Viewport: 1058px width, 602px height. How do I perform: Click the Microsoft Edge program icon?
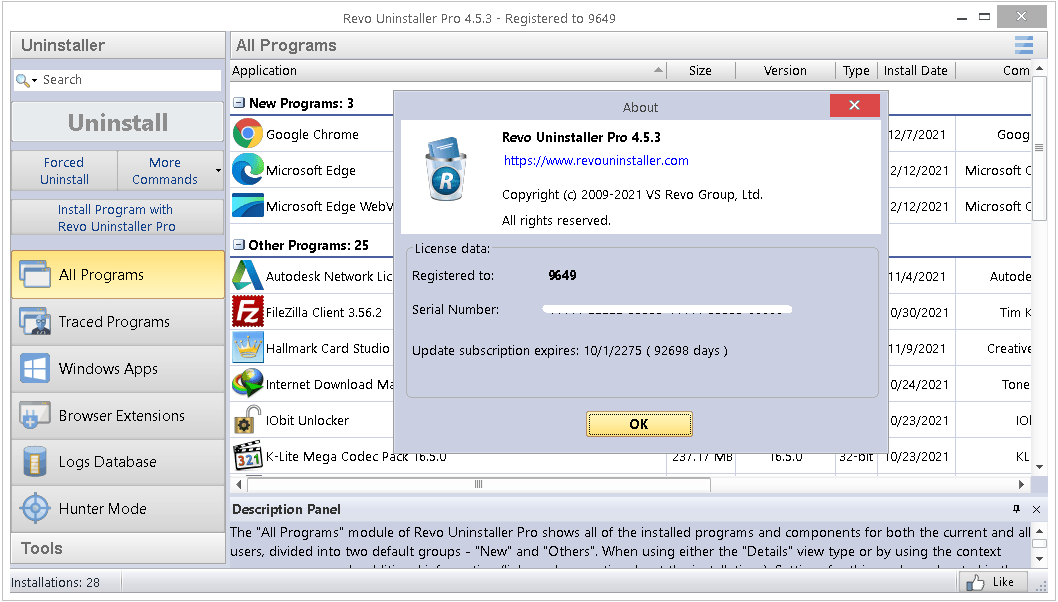pyautogui.click(x=248, y=169)
